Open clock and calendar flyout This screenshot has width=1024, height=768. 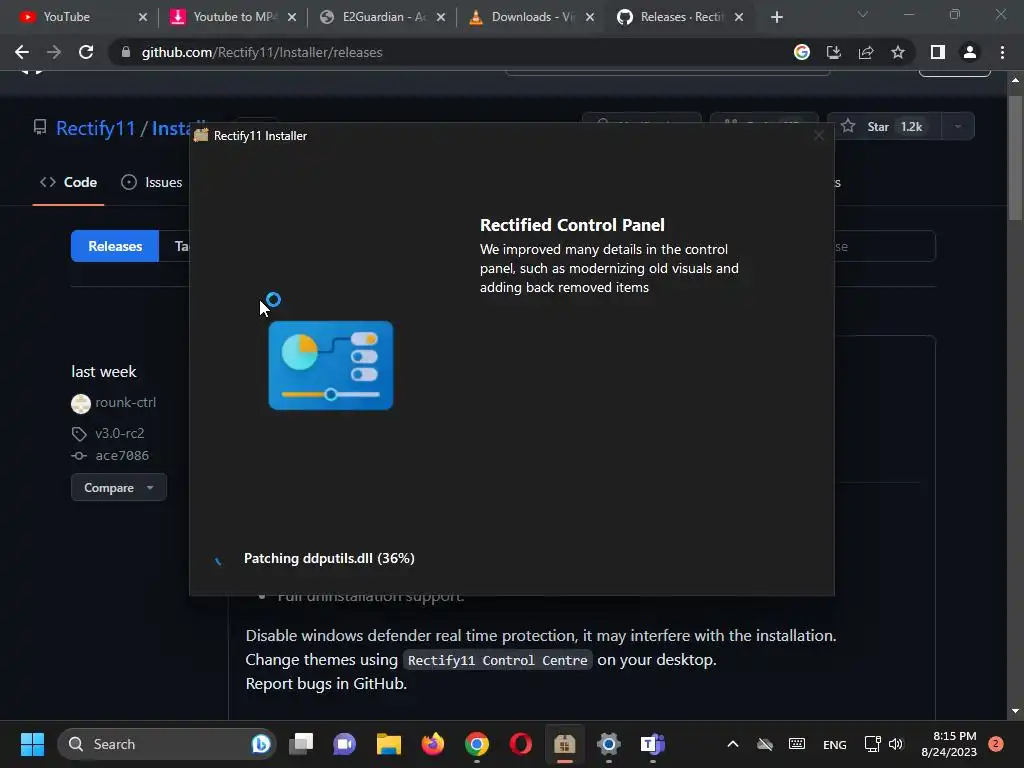click(x=949, y=744)
